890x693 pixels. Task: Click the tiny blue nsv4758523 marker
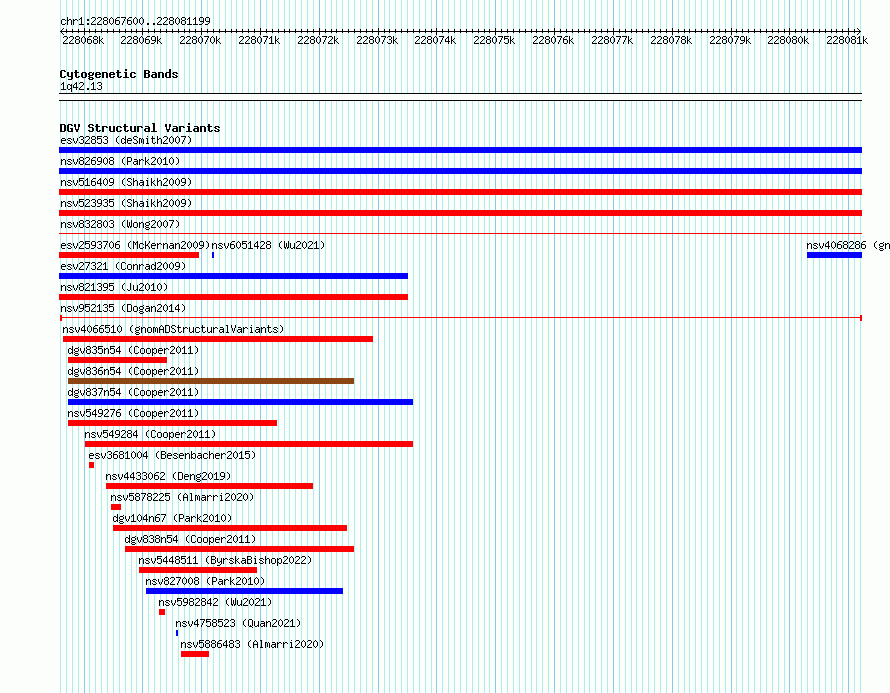(x=177, y=633)
